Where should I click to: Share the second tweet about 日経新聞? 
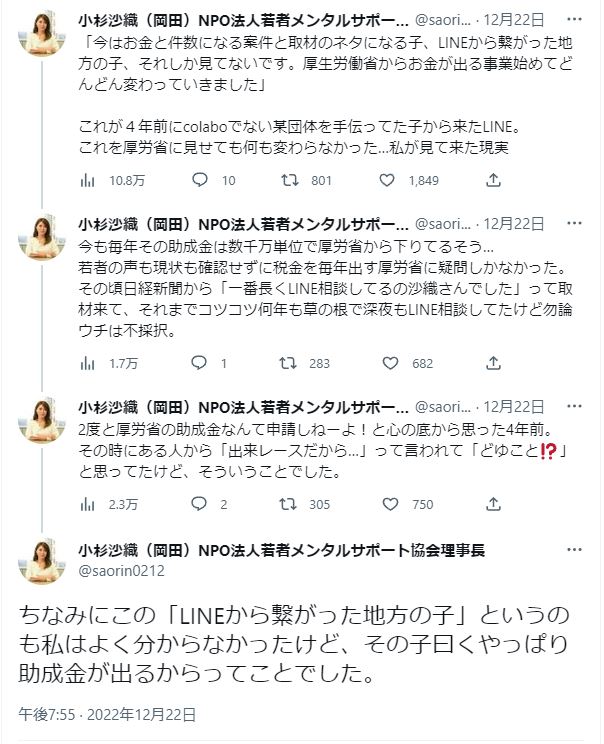pyautogui.click(x=492, y=363)
